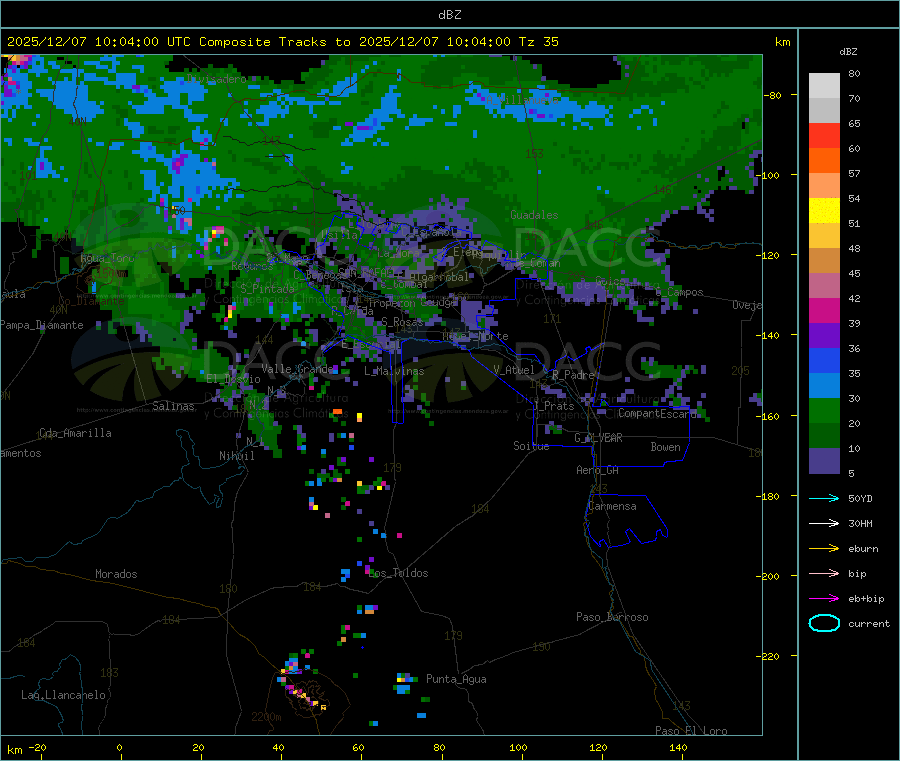This screenshot has height=761, width=900.
Task: Click the Soitue place label
Action: click(531, 446)
